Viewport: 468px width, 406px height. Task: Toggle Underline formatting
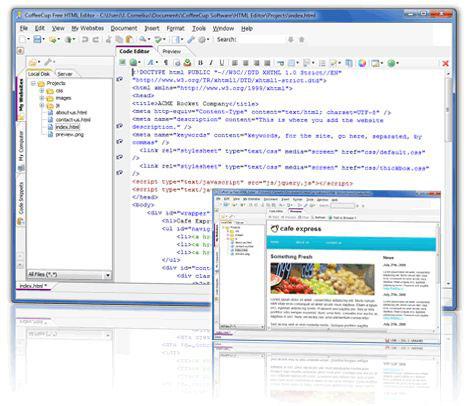(x=222, y=63)
